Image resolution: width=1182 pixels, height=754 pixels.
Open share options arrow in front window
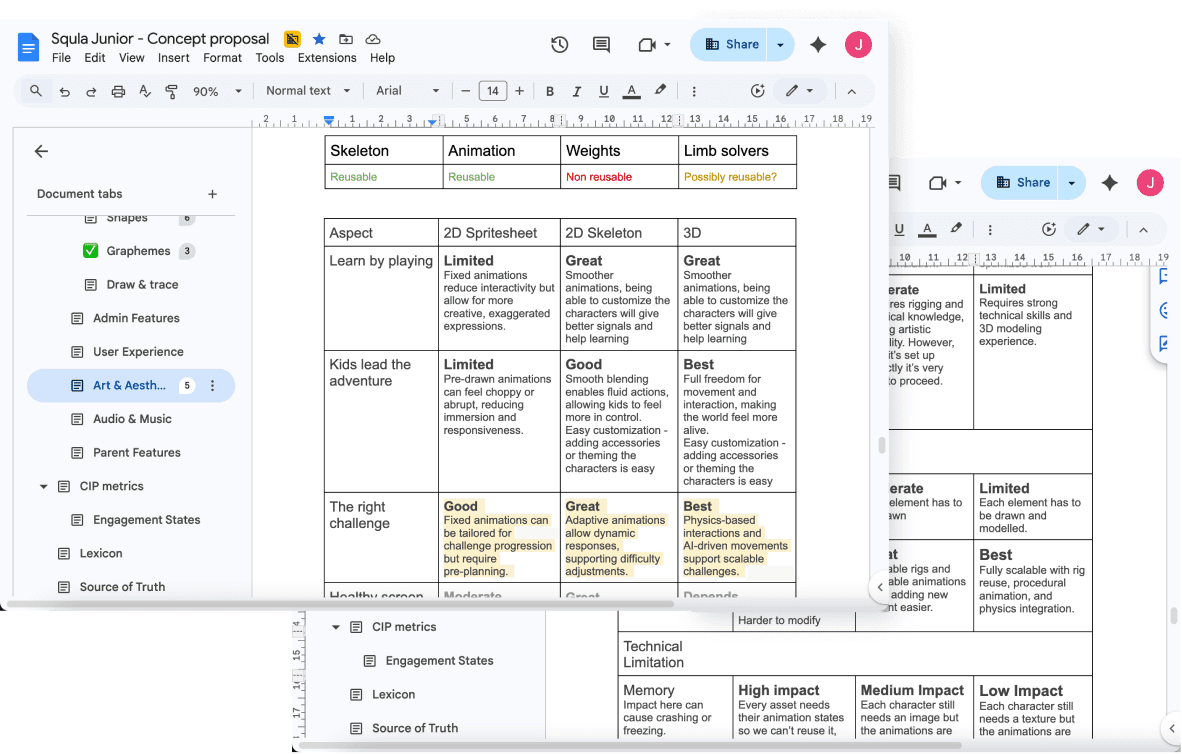coord(780,44)
